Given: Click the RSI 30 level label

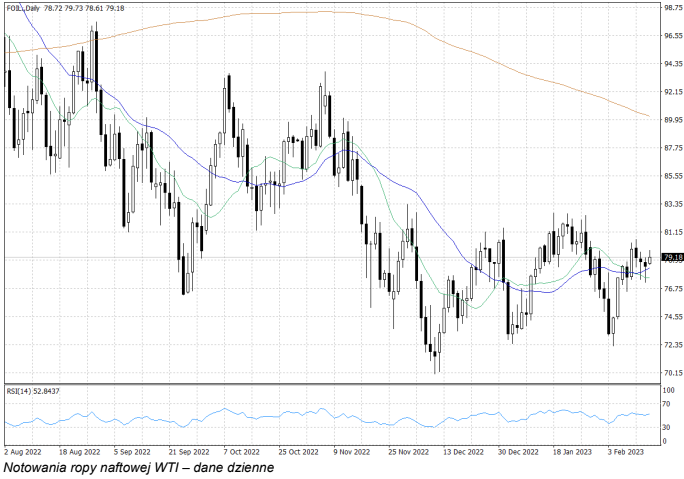Looking at the screenshot, I should [668, 427].
